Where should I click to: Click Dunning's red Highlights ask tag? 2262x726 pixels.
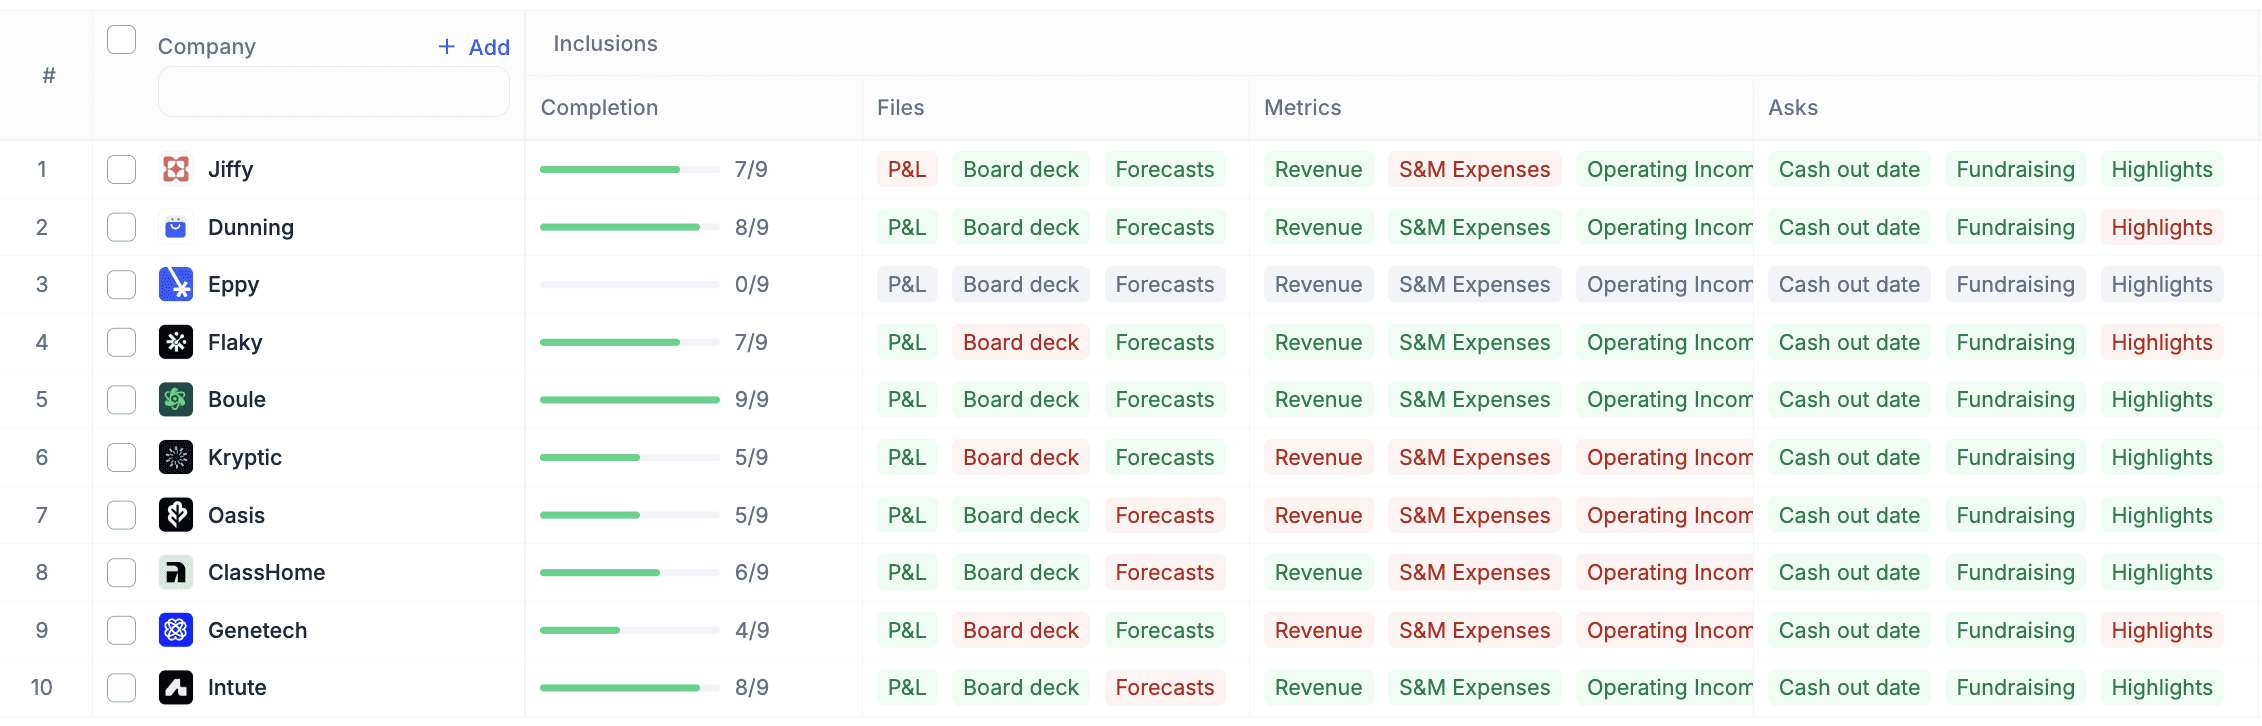click(x=2162, y=227)
